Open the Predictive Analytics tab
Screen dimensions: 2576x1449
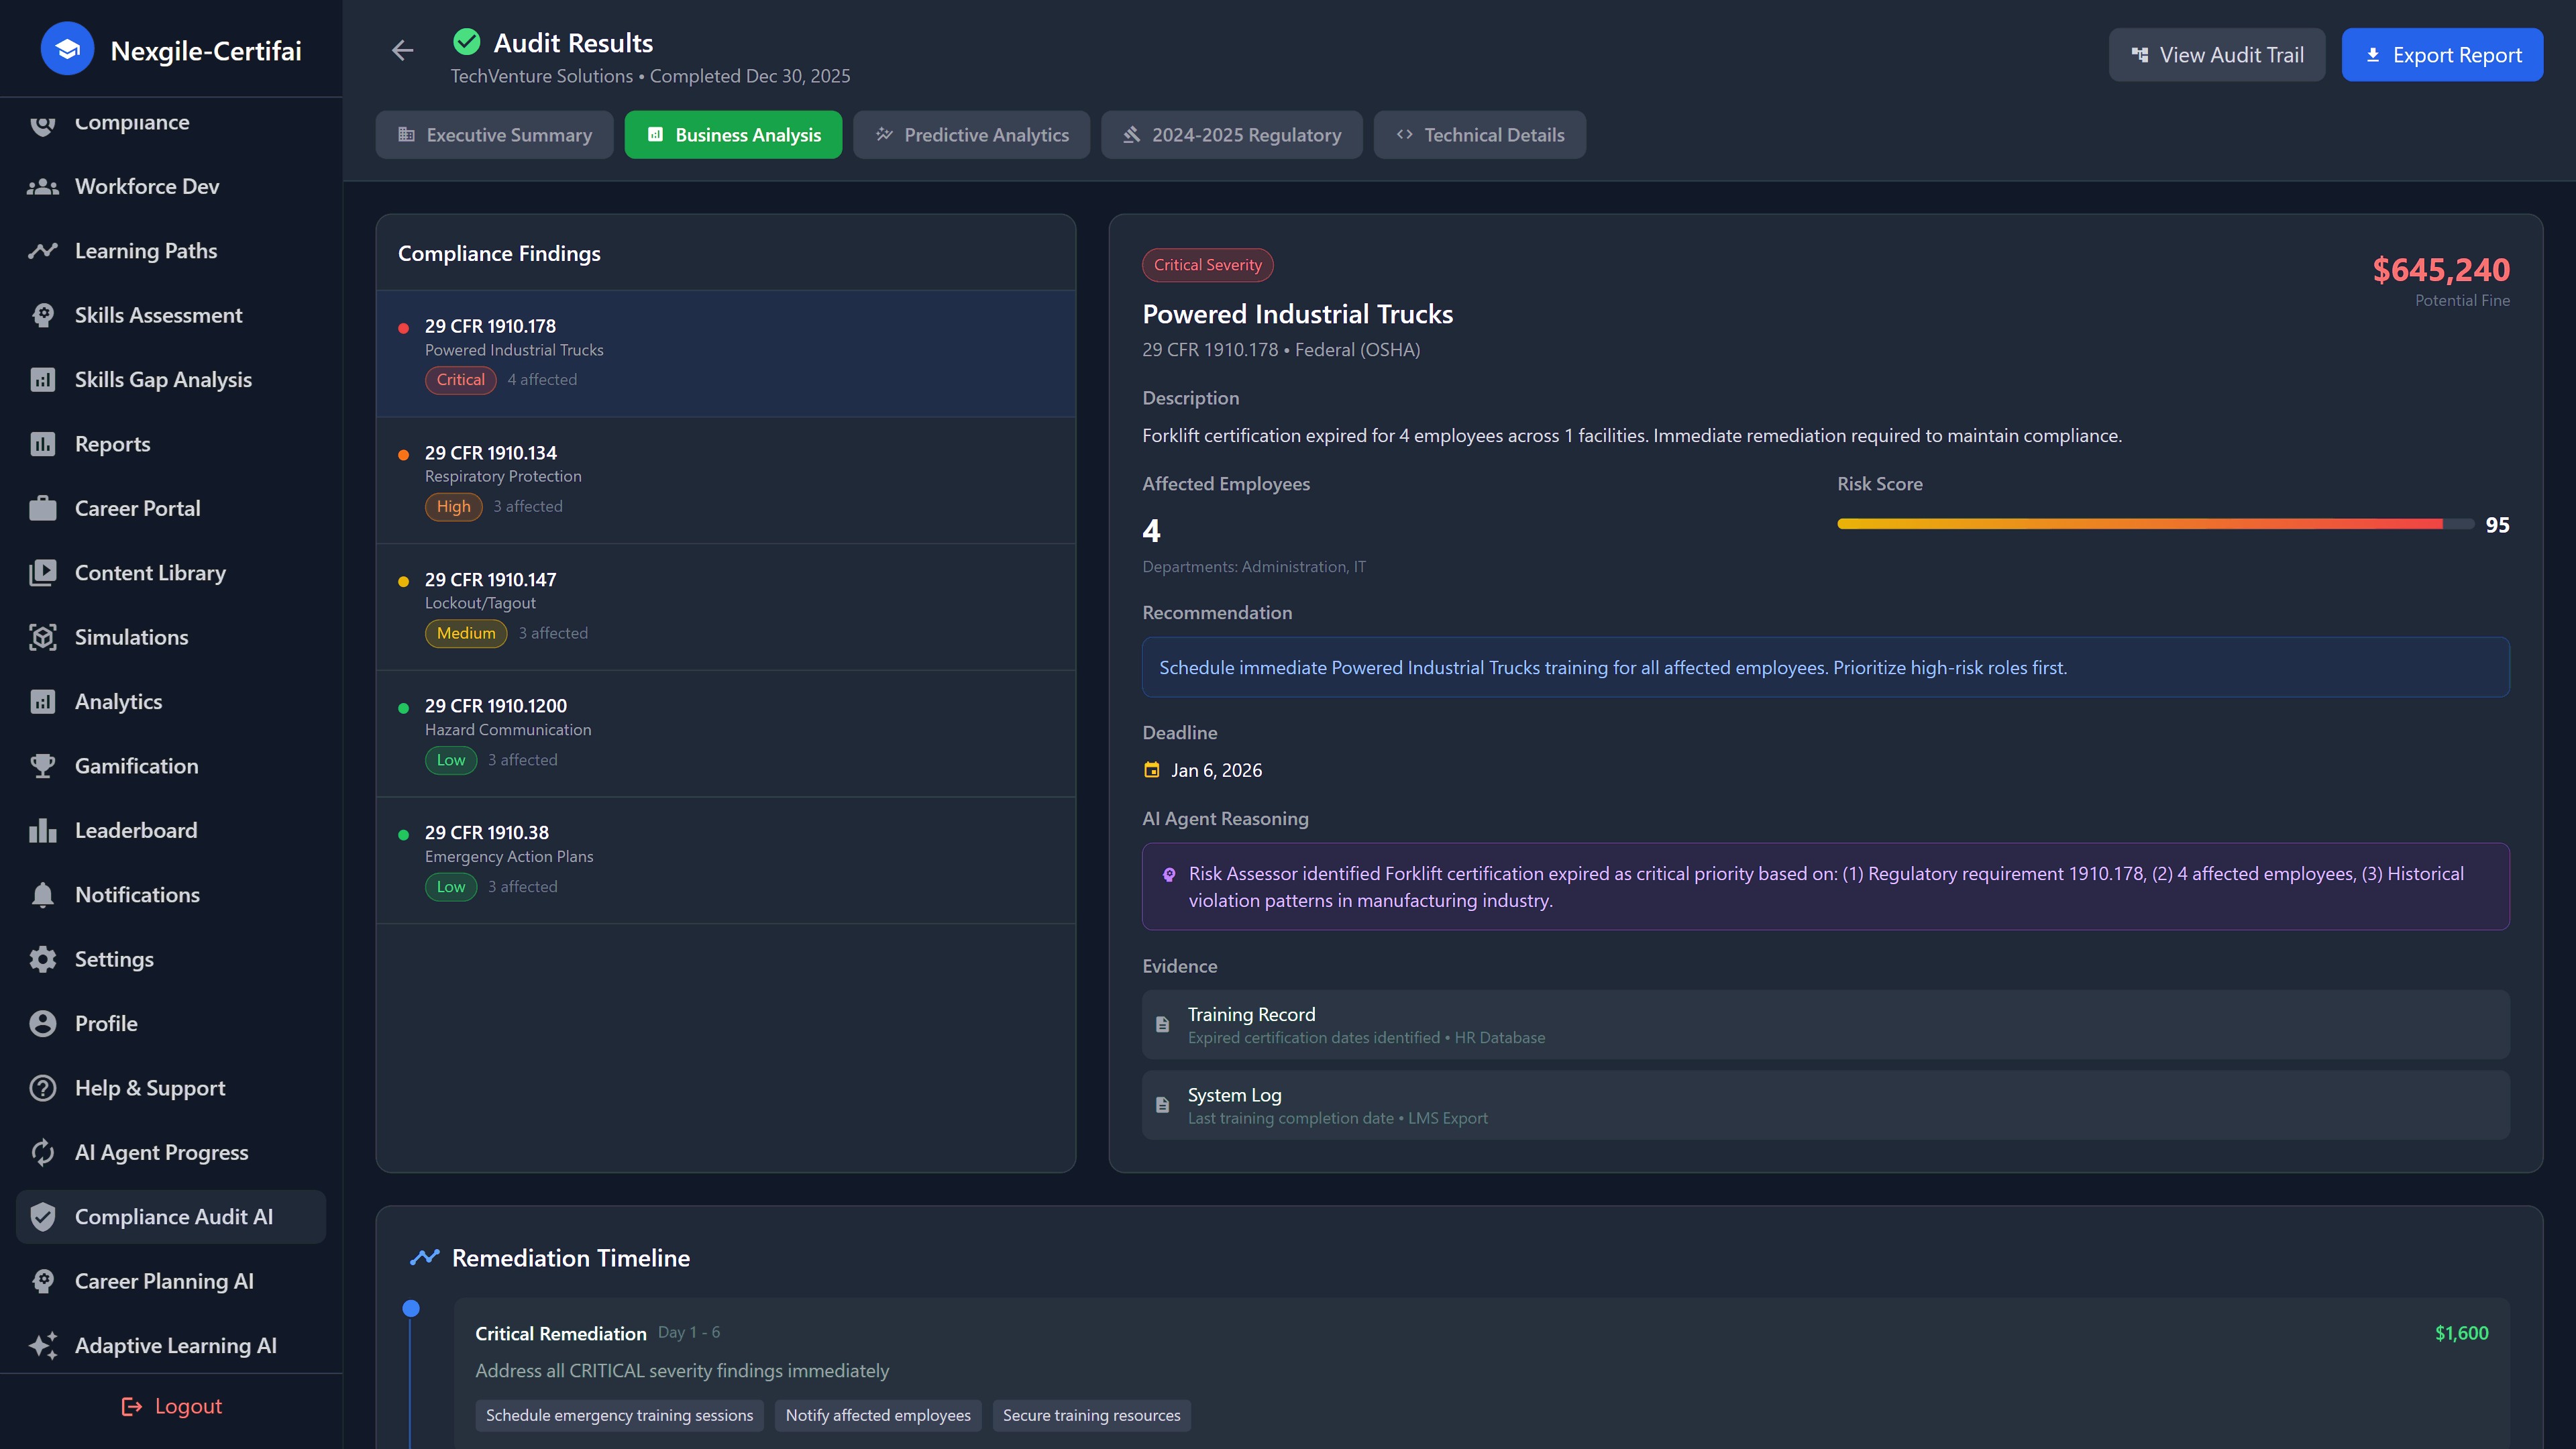point(971,135)
